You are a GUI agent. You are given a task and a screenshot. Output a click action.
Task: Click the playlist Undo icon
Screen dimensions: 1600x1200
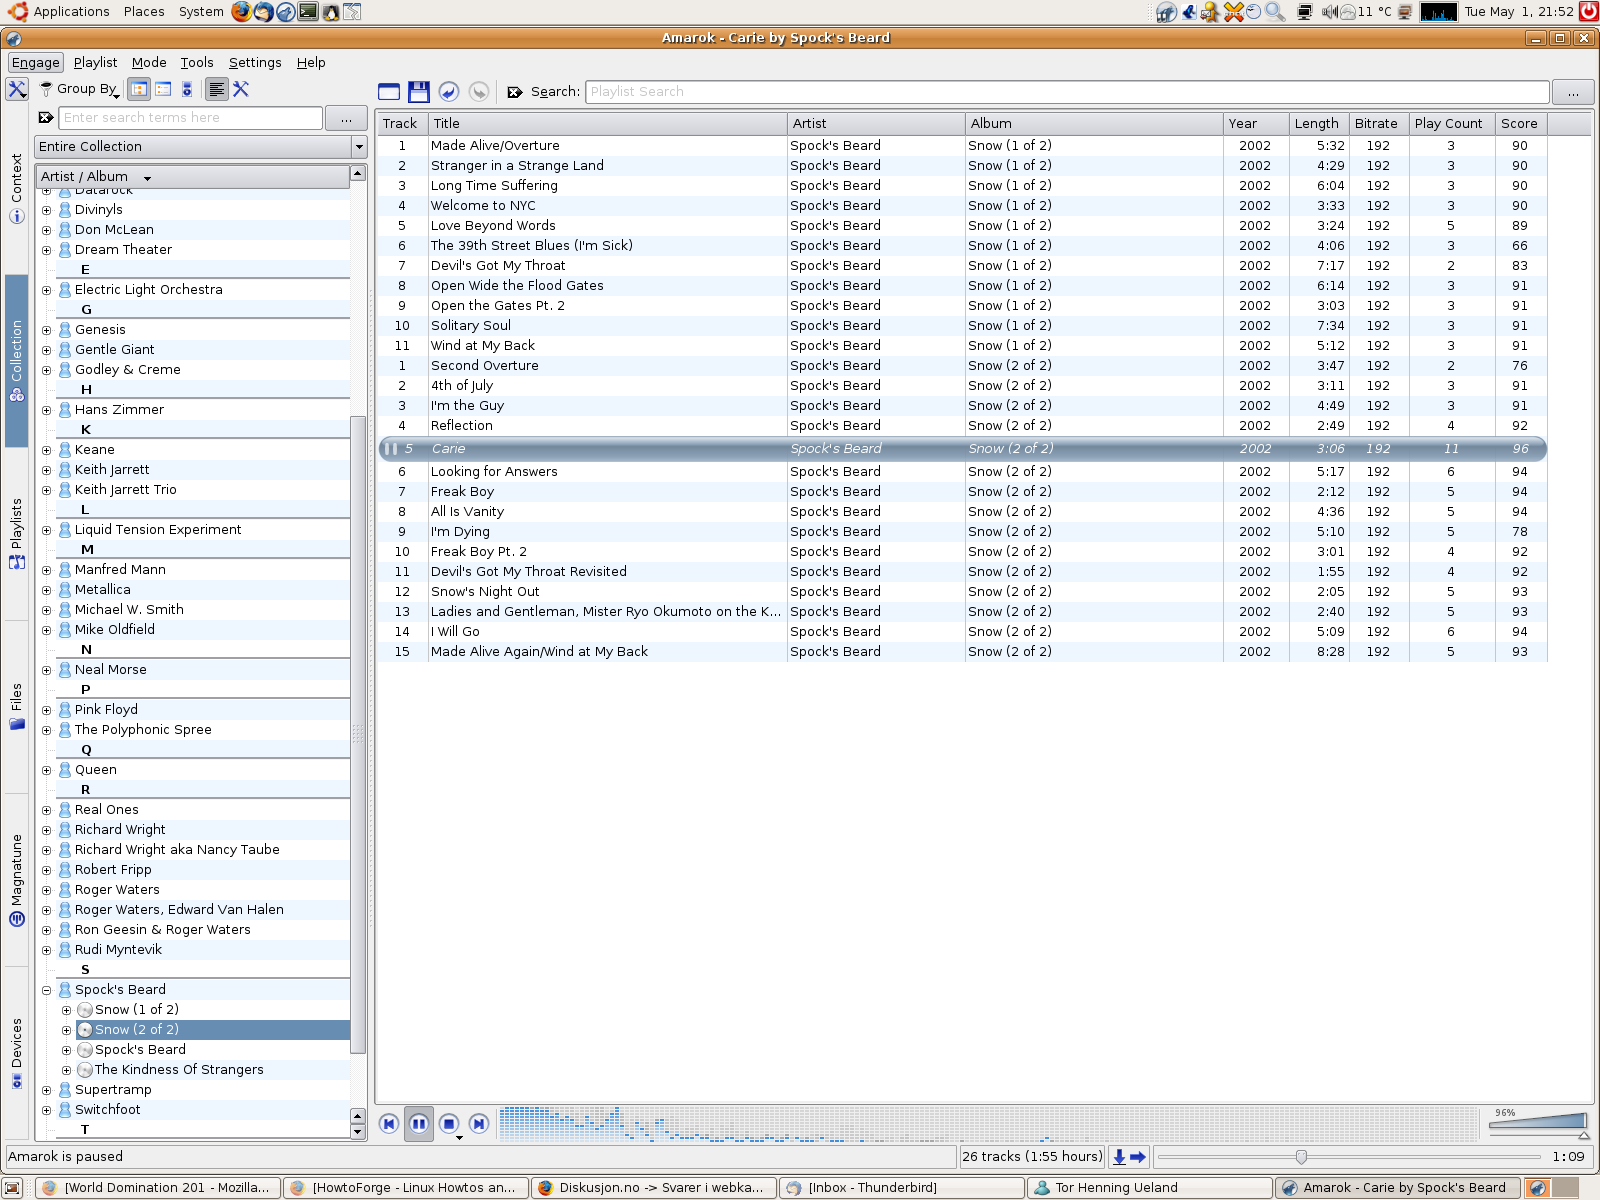(x=449, y=92)
